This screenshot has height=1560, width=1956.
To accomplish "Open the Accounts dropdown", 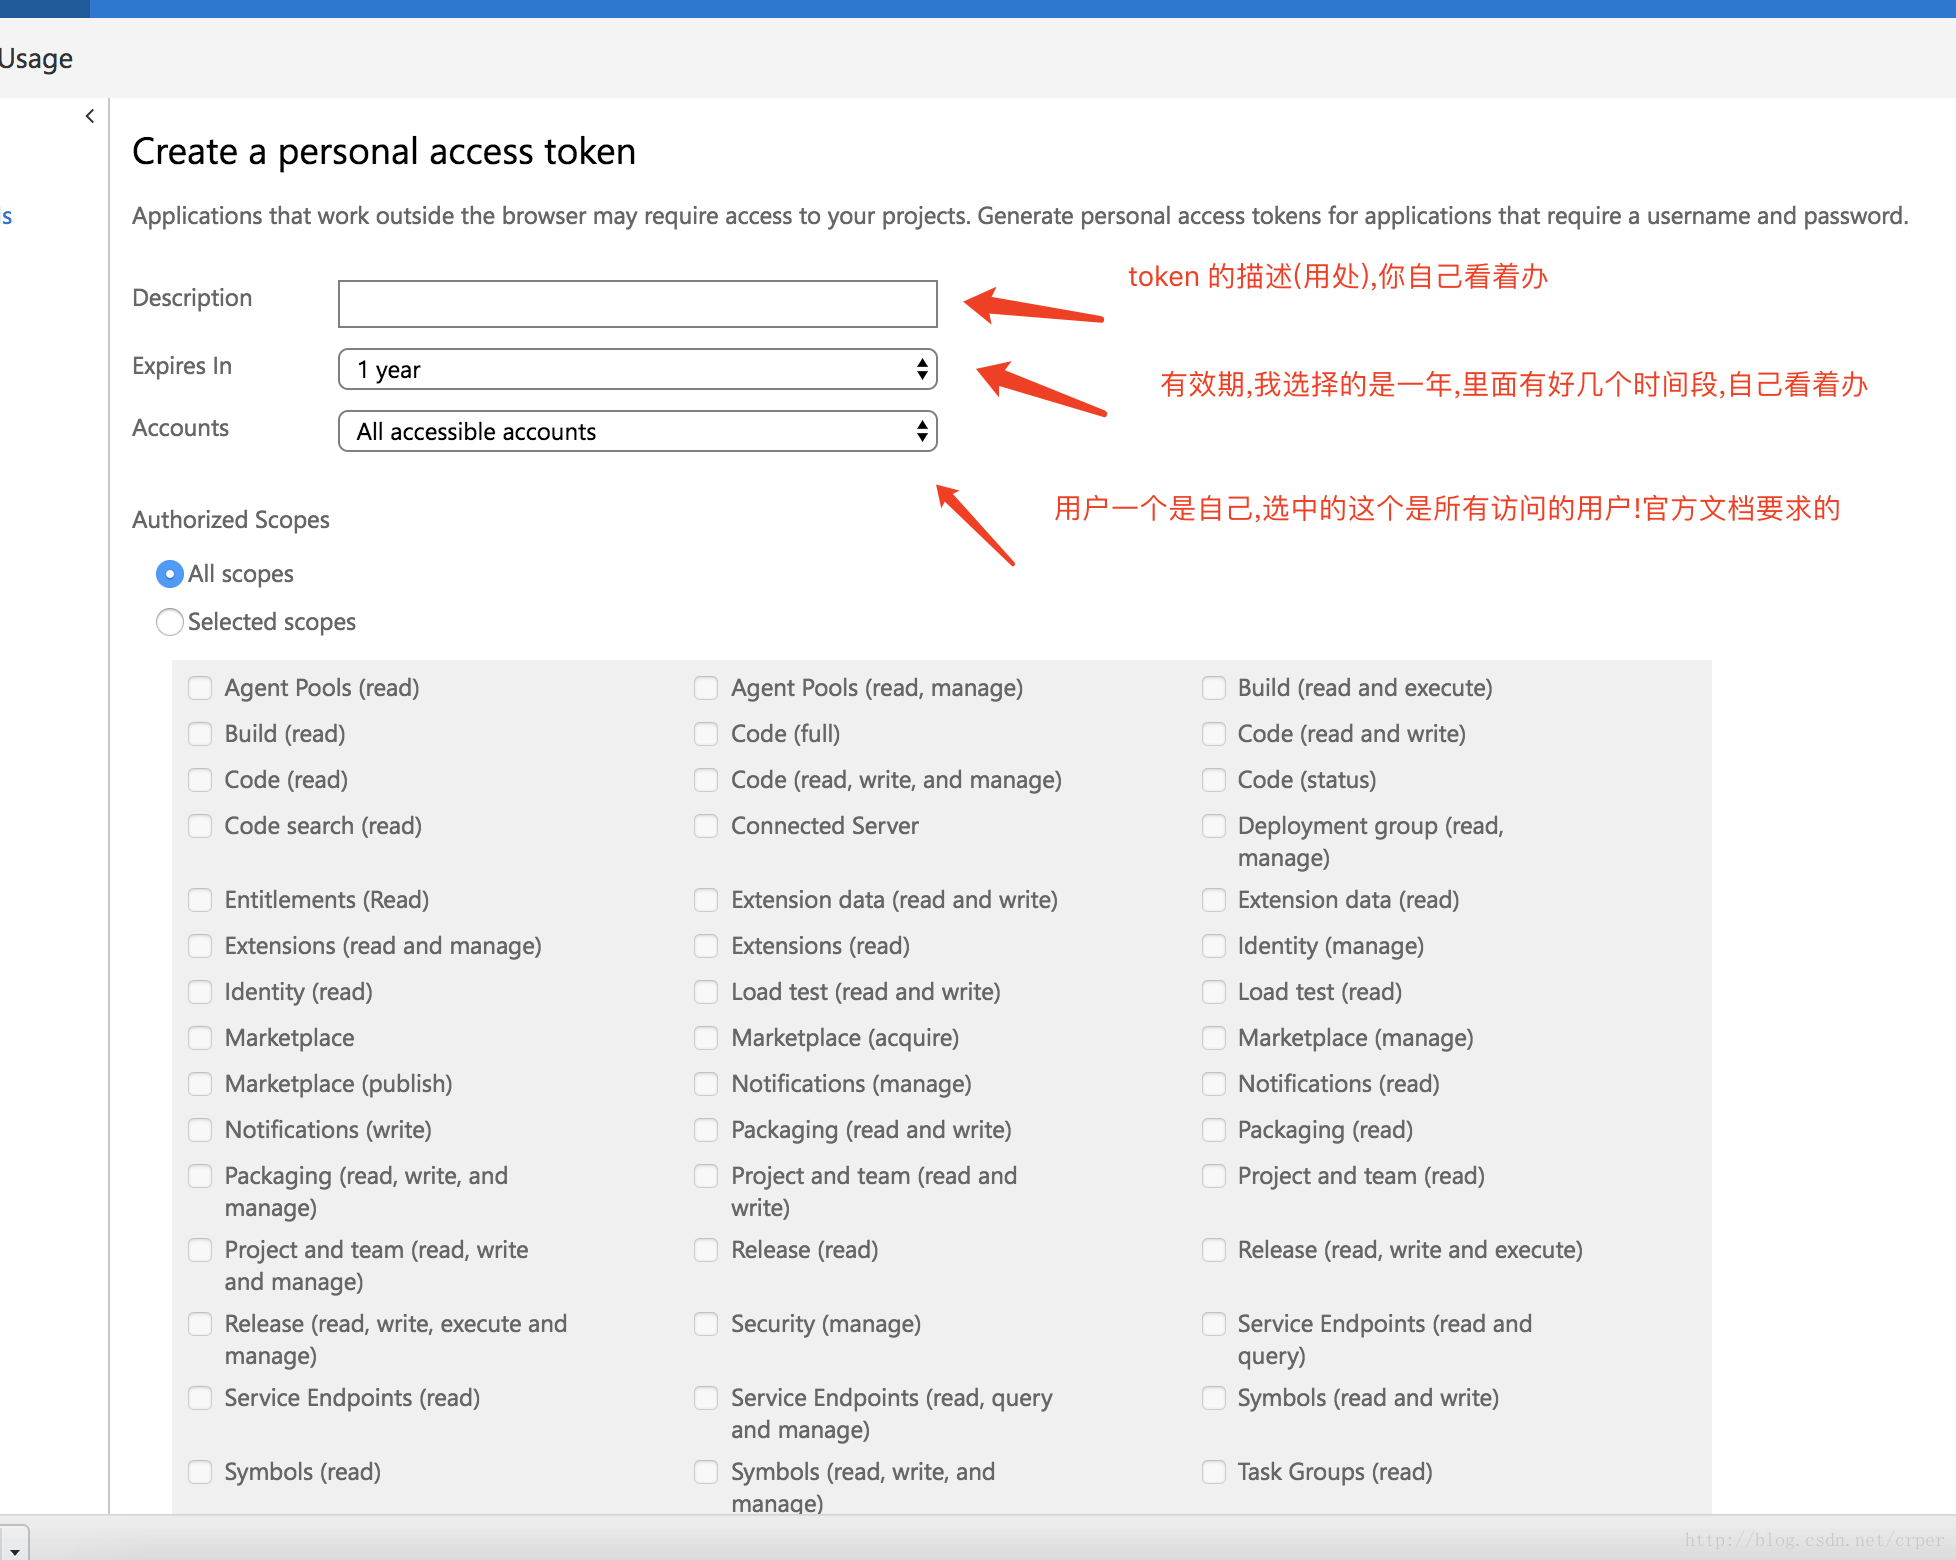I will [x=637, y=432].
